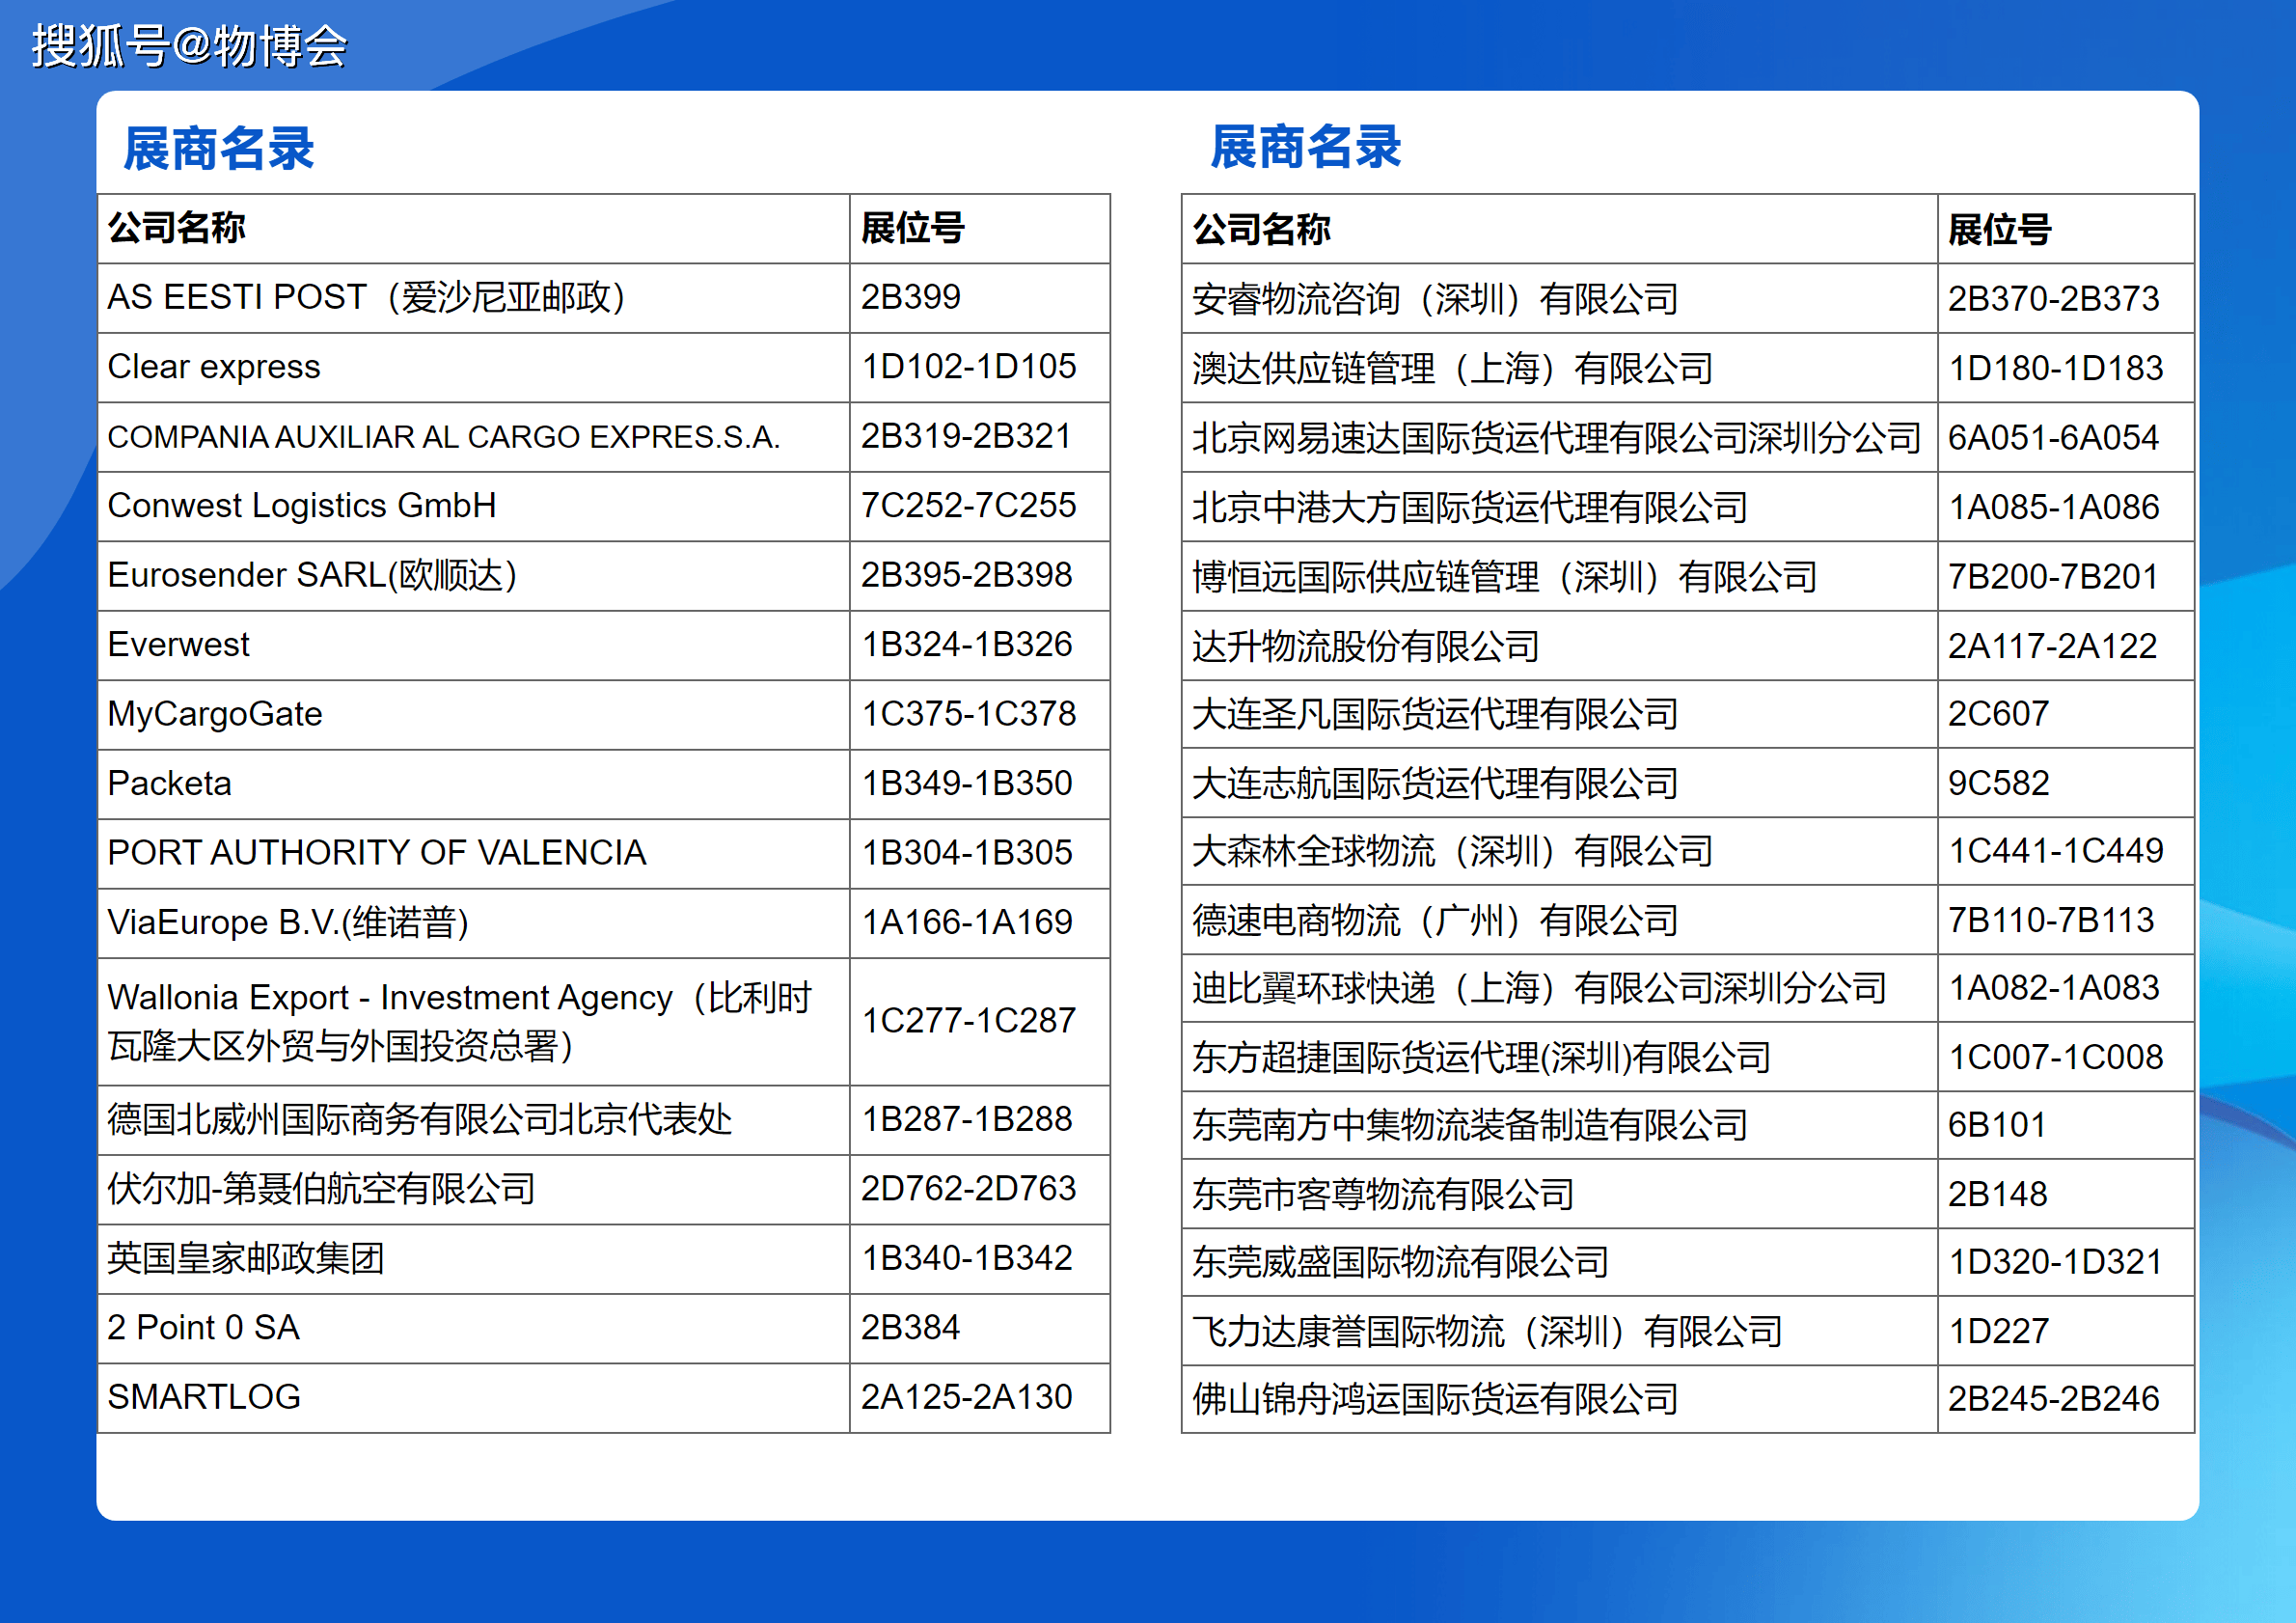Select booth 7B110-7B113
The height and width of the screenshot is (1623, 2296).
point(2051,920)
